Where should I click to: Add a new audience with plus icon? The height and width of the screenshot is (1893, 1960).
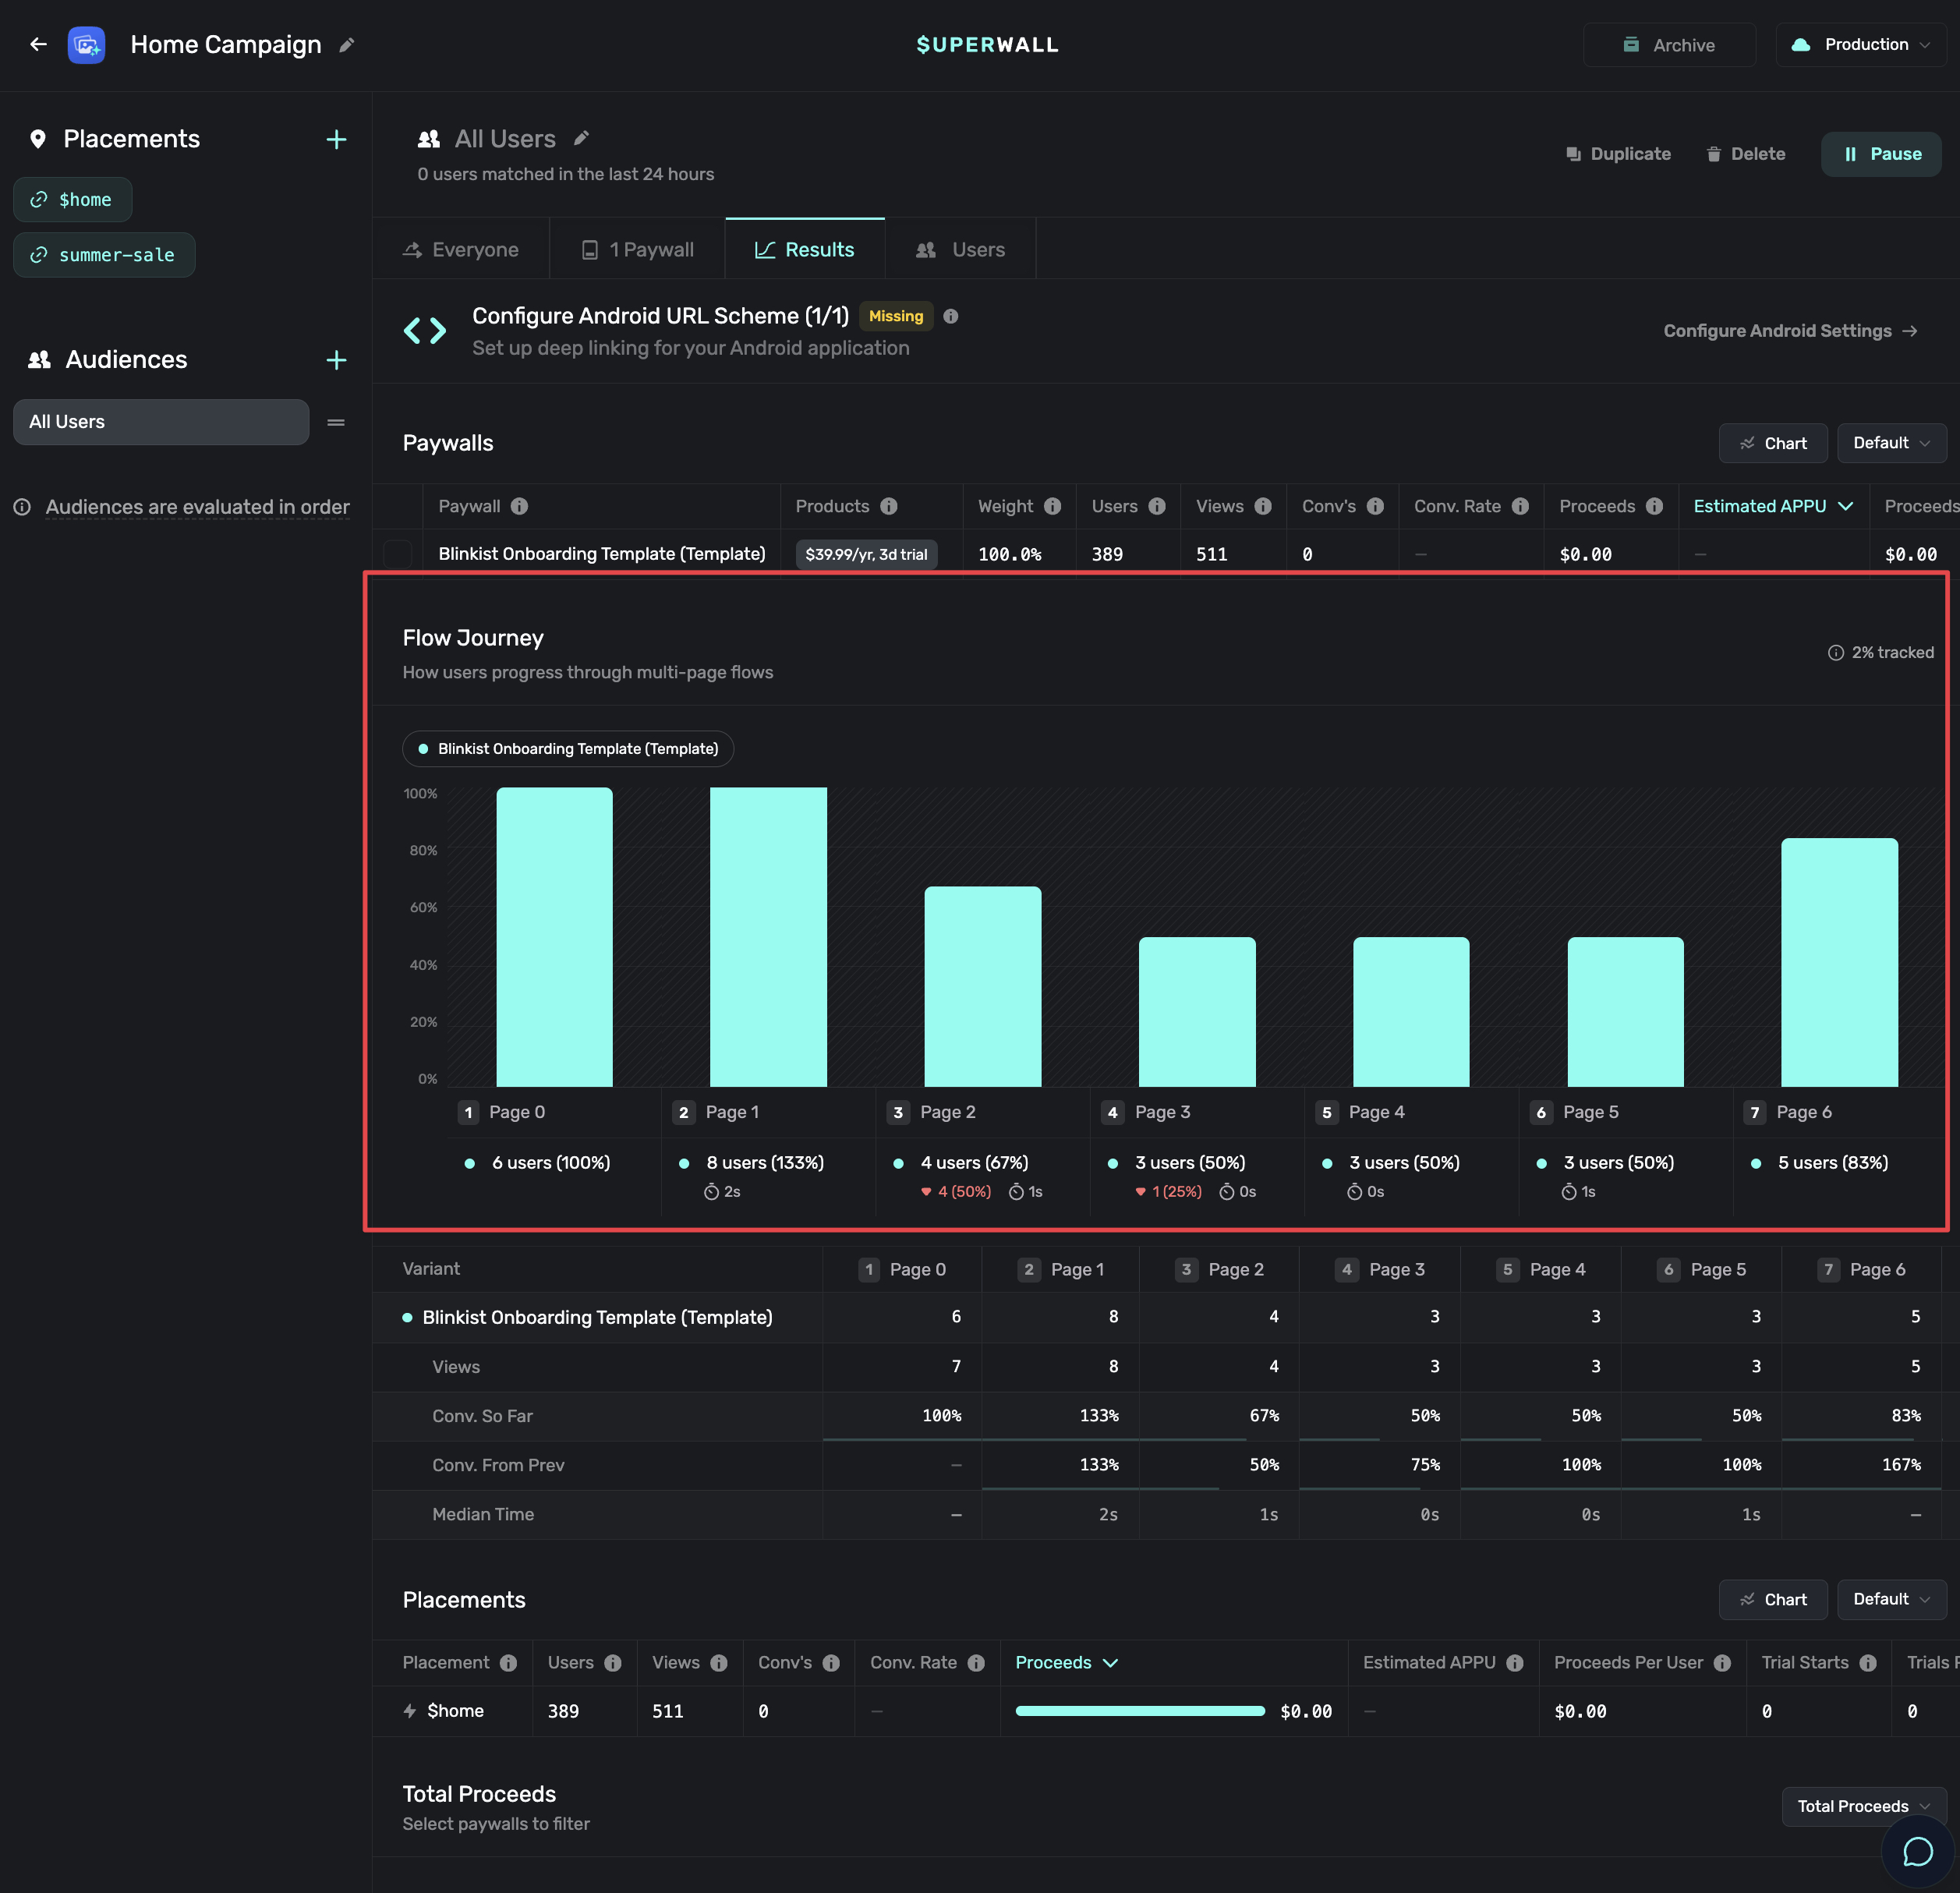coord(336,360)
